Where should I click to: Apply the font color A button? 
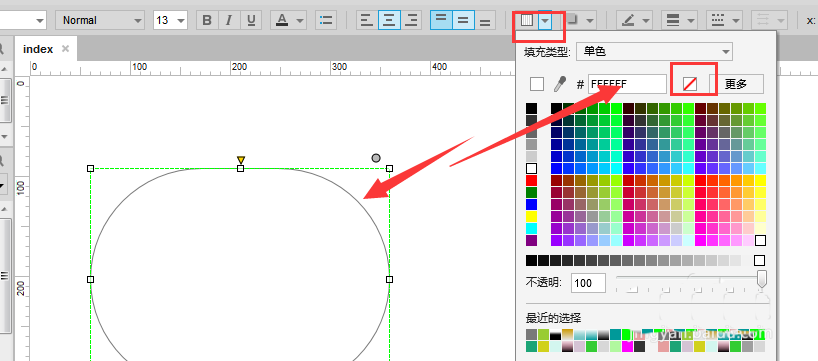click(282, 20)
